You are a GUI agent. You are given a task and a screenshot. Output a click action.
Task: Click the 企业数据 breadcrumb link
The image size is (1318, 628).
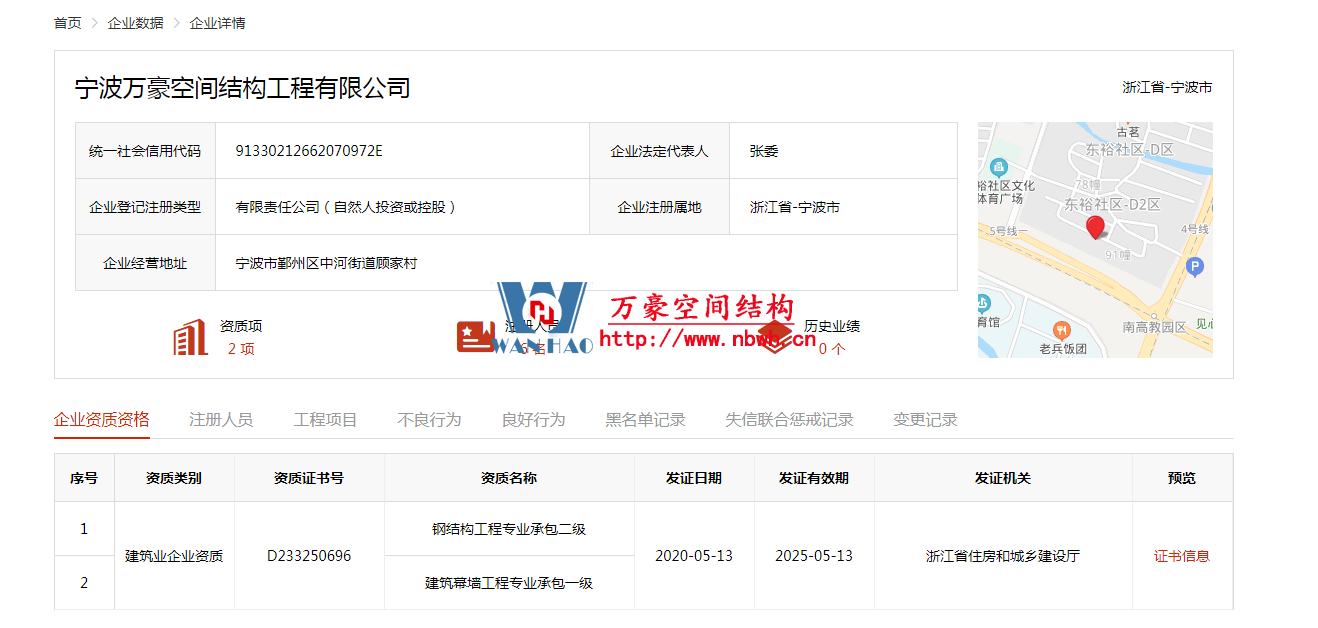pyautogui.click(x=135, y=23)
